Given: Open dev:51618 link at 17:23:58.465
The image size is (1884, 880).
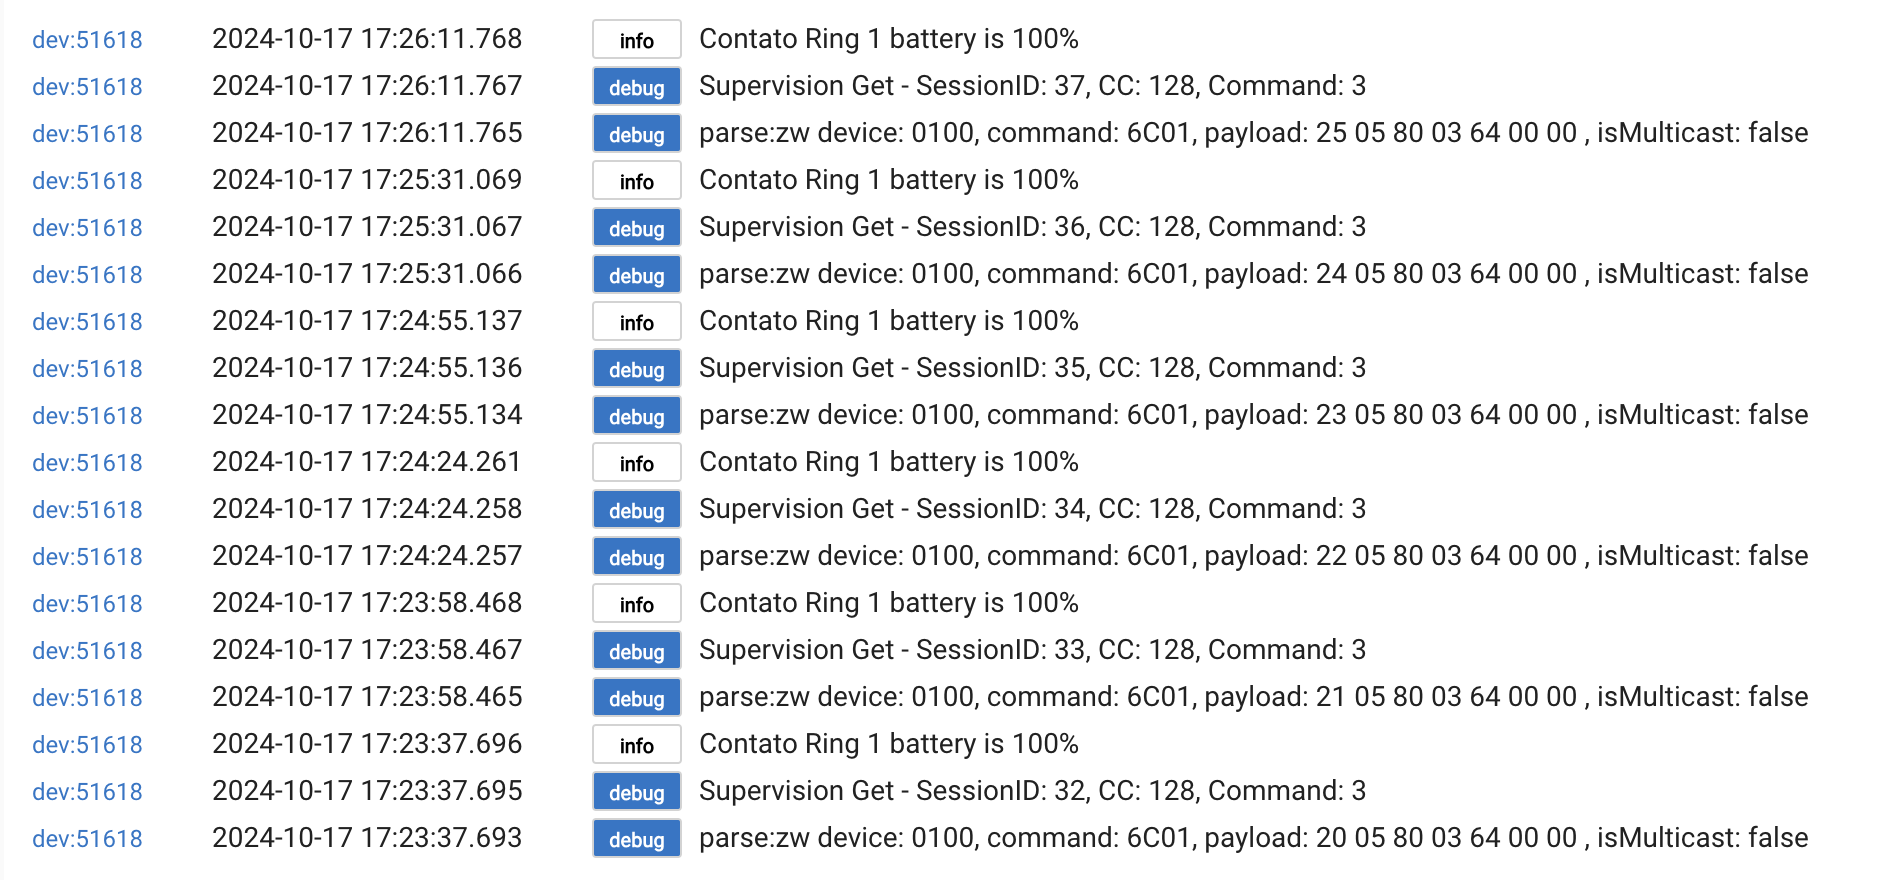Looking at the screenshot, I should [87, 698].
